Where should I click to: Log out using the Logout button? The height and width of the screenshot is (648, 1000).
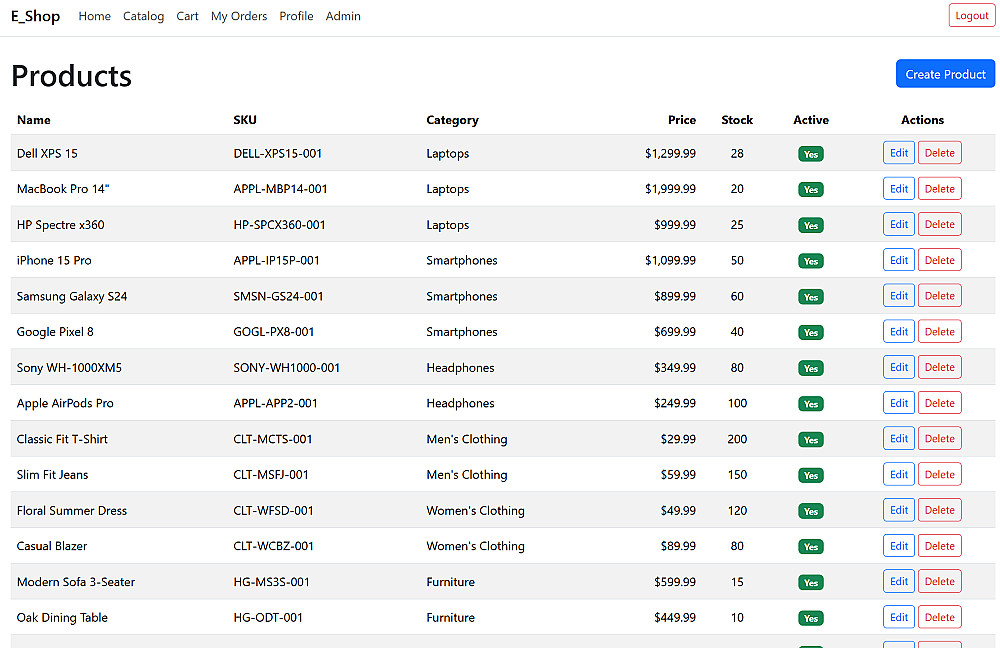tap(971, 16)
